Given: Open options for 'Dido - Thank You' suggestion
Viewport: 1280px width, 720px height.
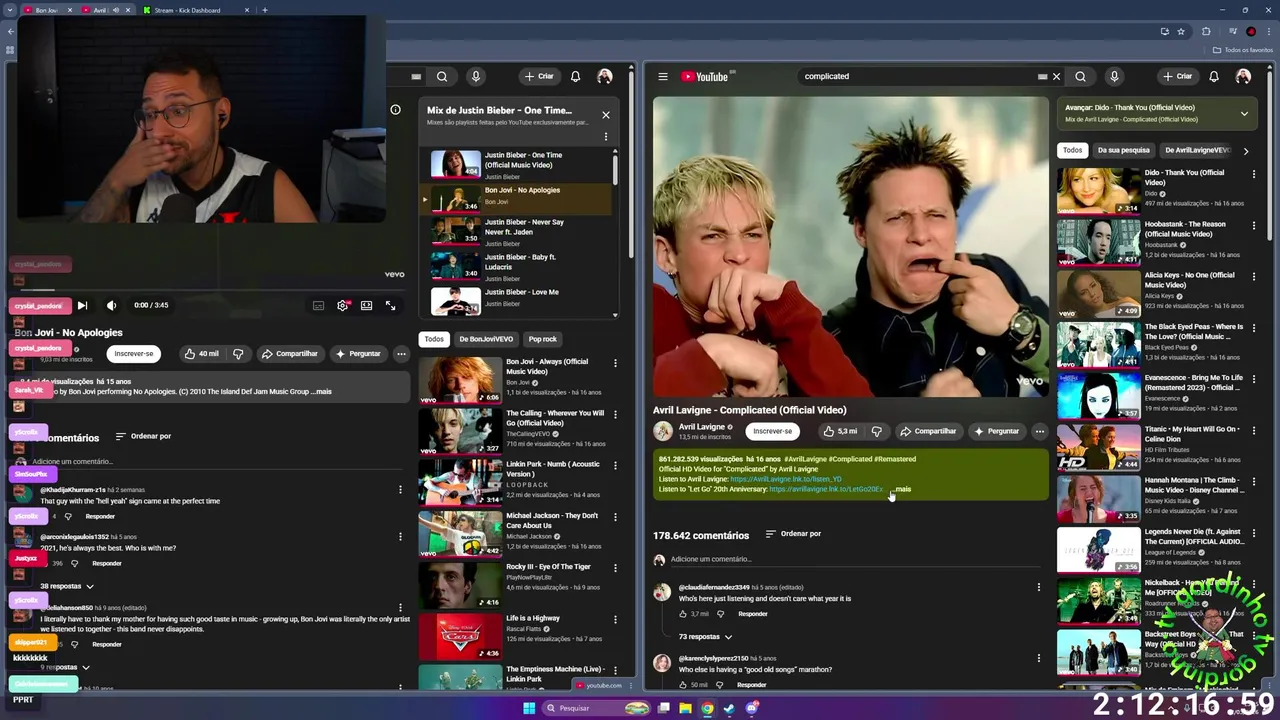Looking at the screenshot, I should tap(1253, 174).
